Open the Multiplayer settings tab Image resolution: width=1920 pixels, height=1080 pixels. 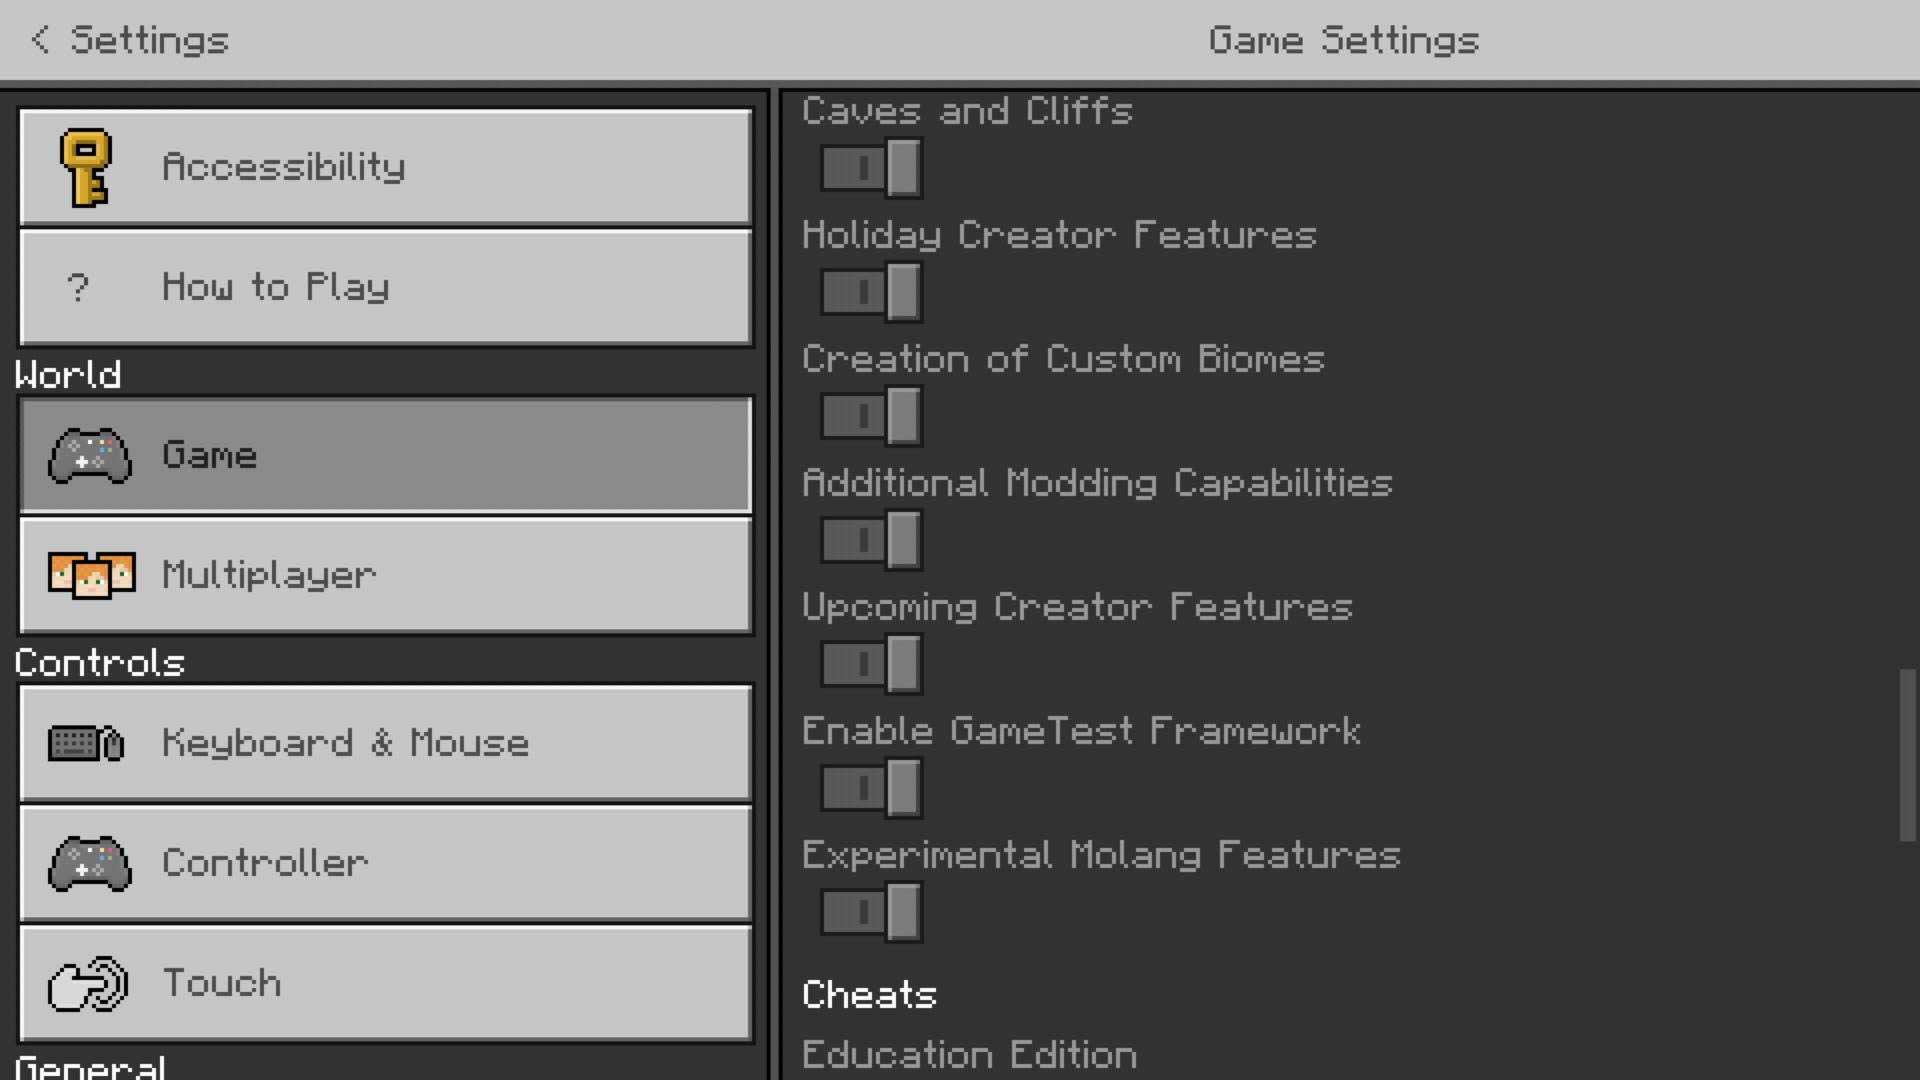tap(385, 575)
